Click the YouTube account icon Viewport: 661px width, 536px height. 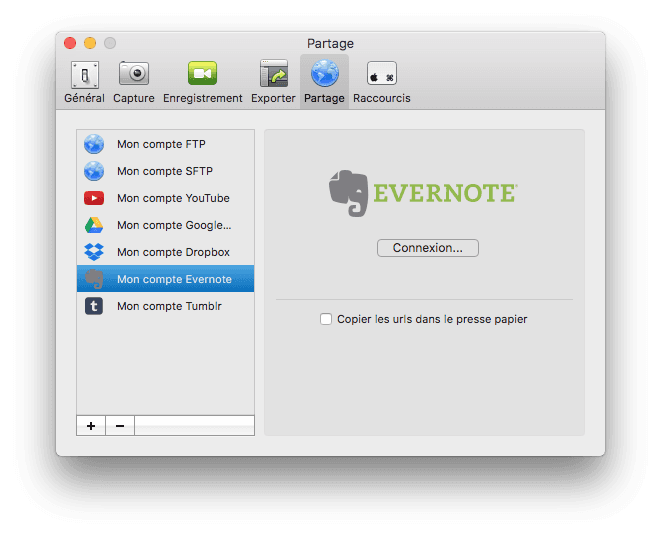[94, 198]
